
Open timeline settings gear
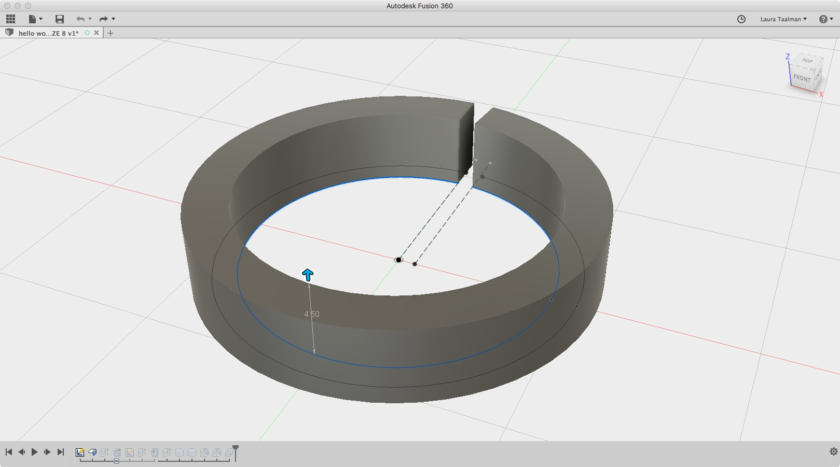click(x=833, y=451)
